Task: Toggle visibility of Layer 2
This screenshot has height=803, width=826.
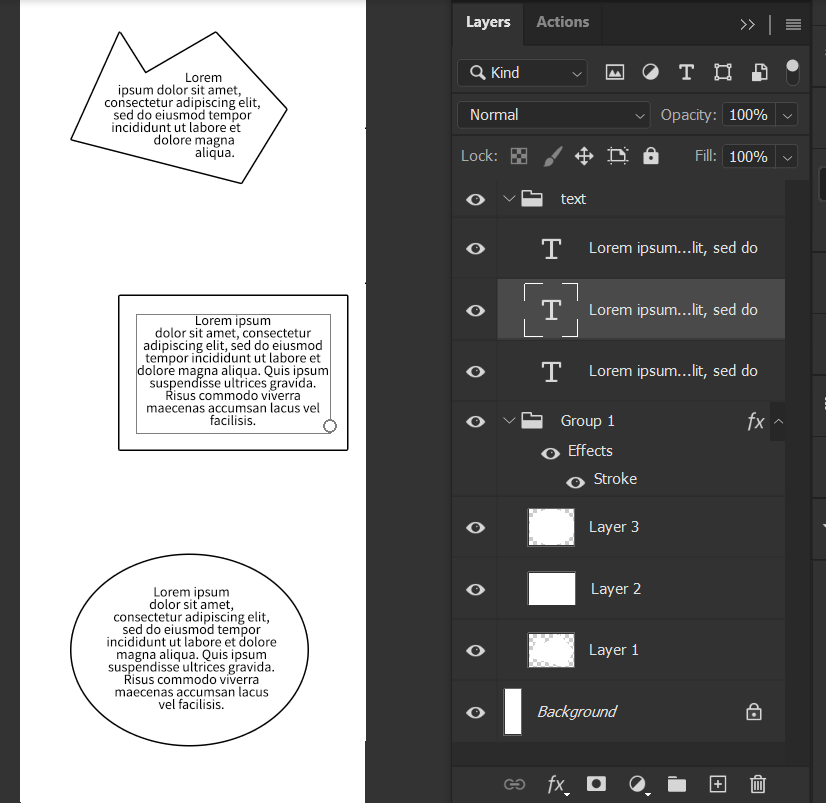Action: (x=475, y=589)
